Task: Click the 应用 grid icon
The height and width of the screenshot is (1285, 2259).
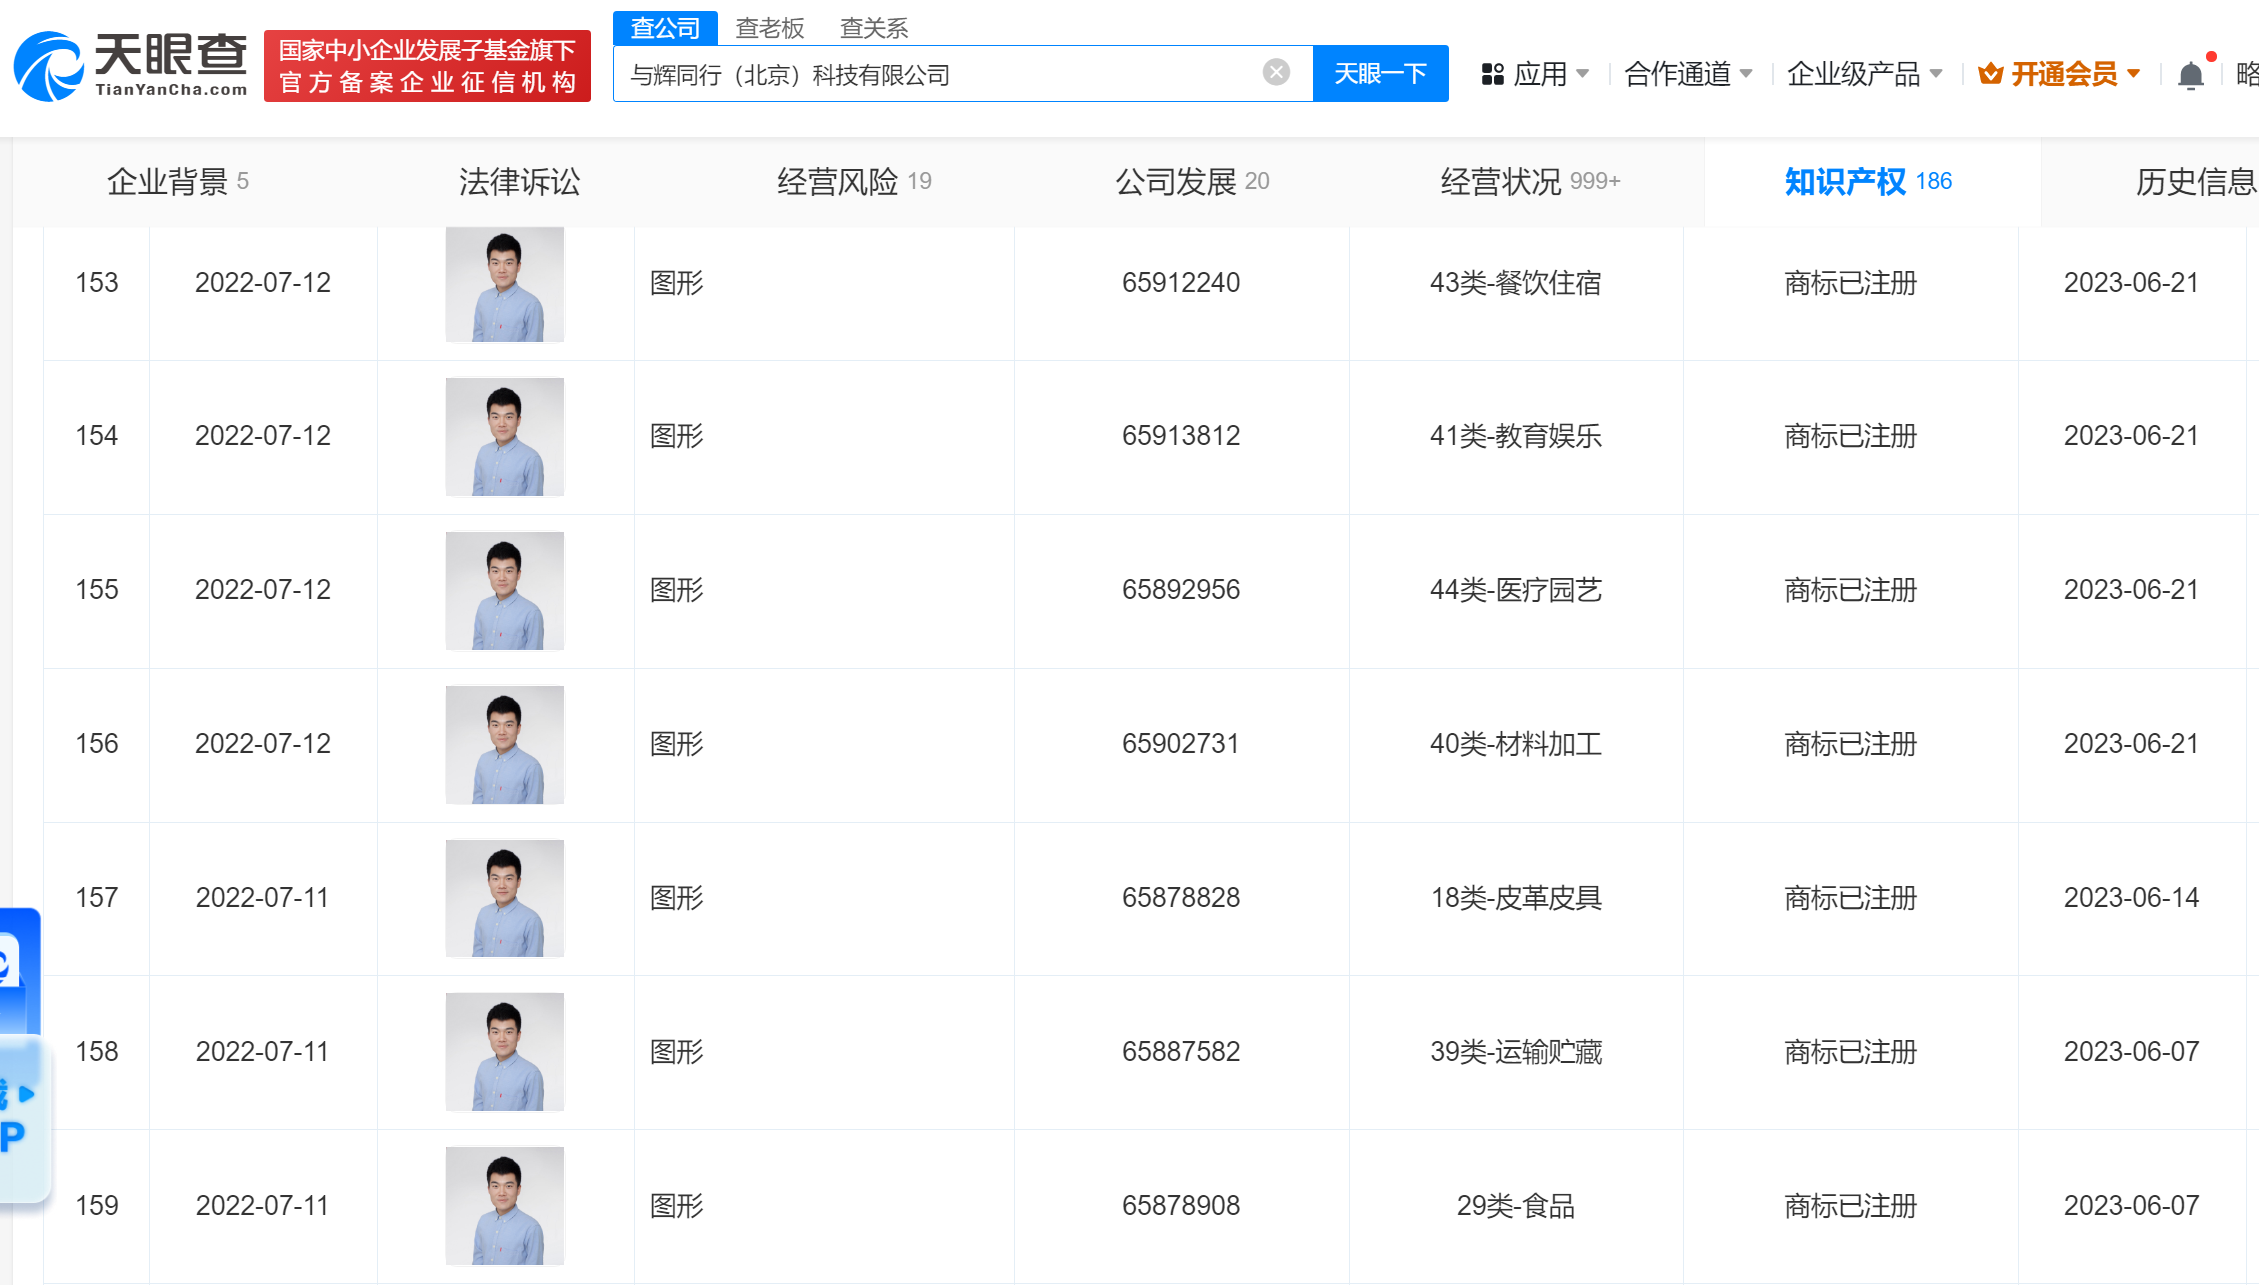Action: click(1492, 74)
